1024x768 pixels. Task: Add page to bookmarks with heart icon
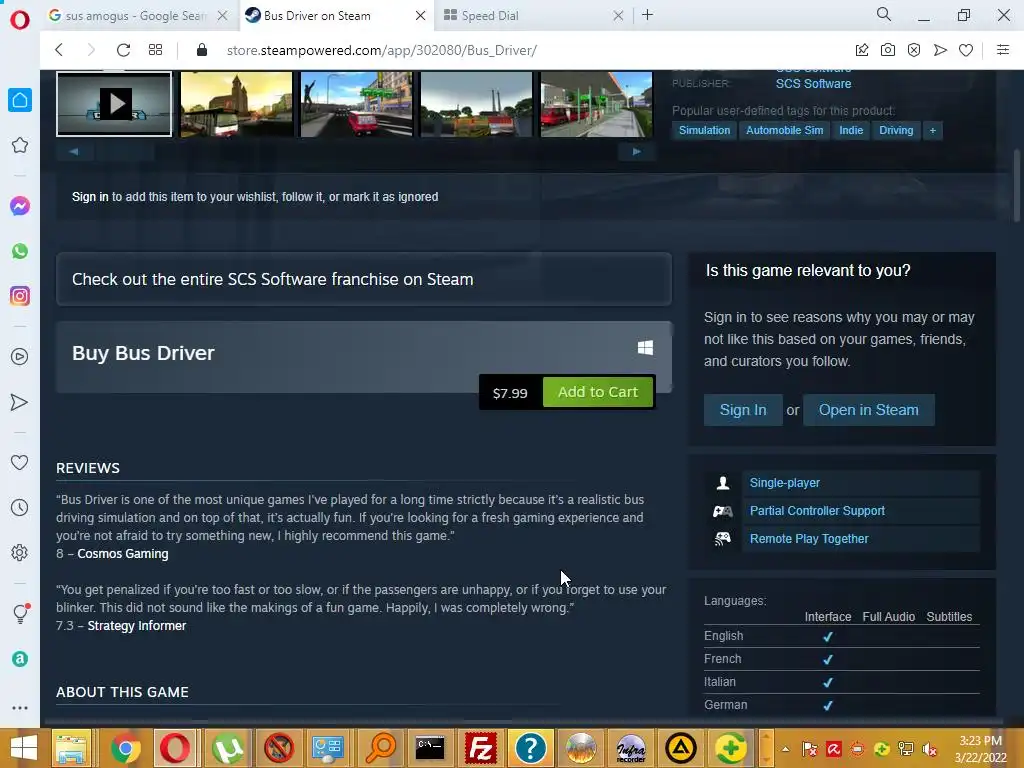[966, 50]
